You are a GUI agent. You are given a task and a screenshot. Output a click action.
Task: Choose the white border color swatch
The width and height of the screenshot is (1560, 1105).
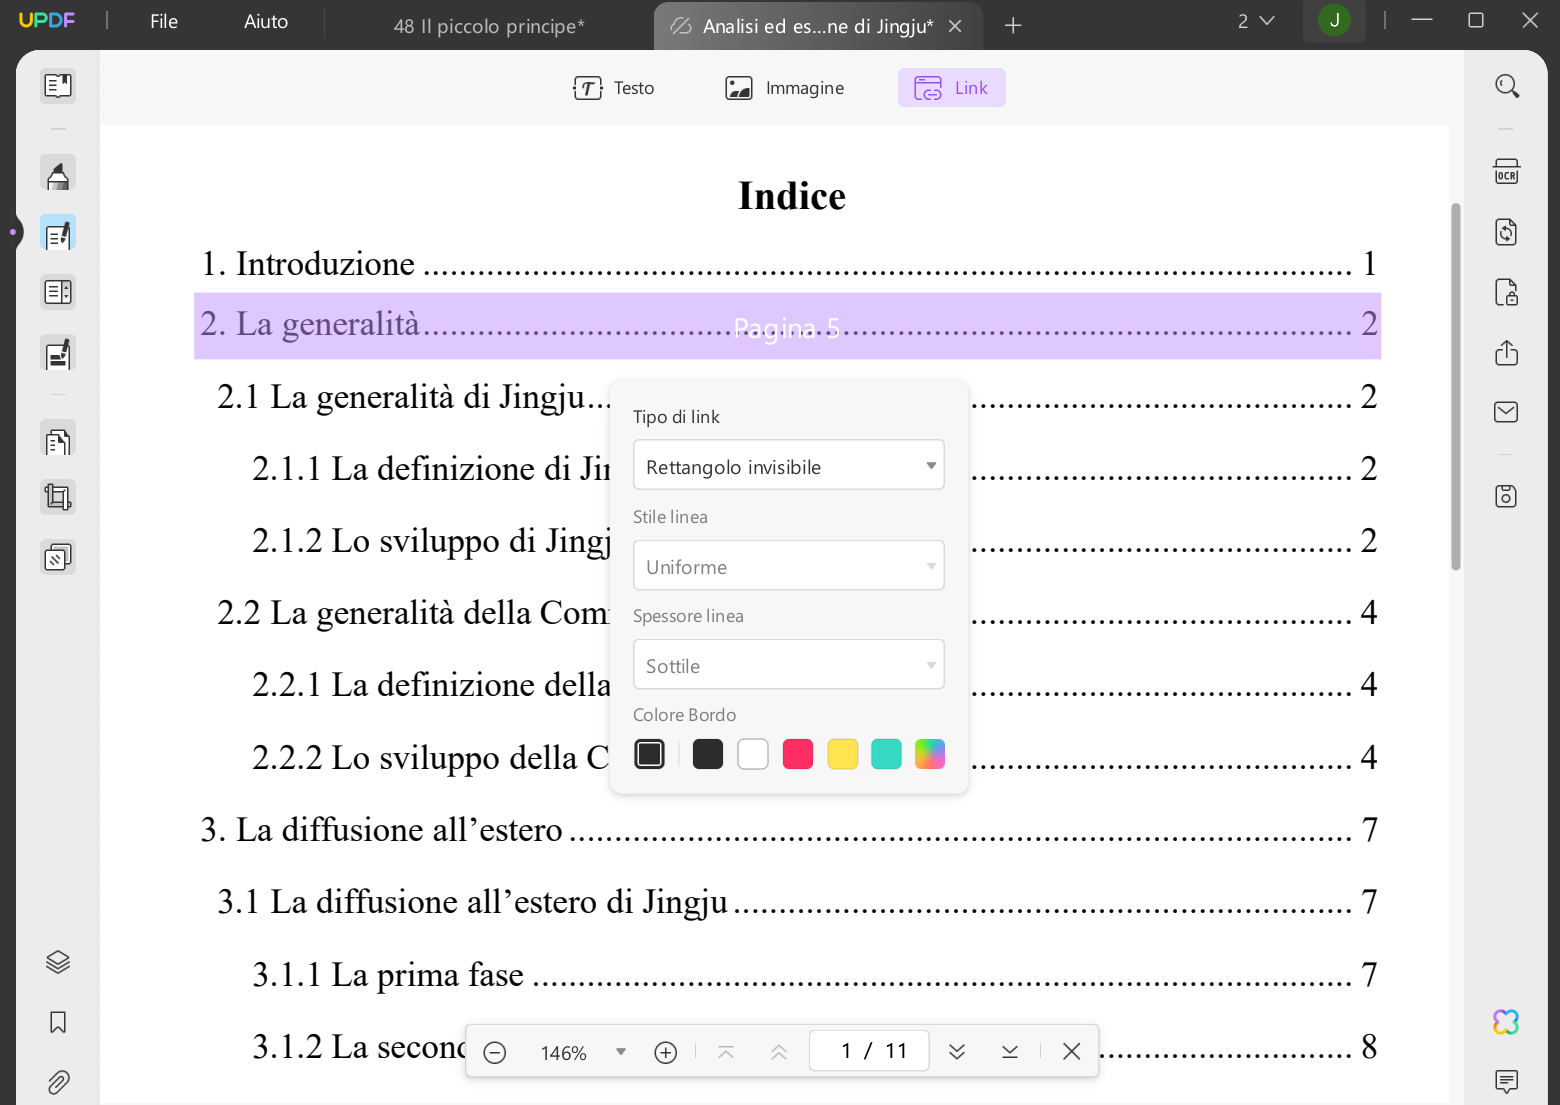click(753, 754)
